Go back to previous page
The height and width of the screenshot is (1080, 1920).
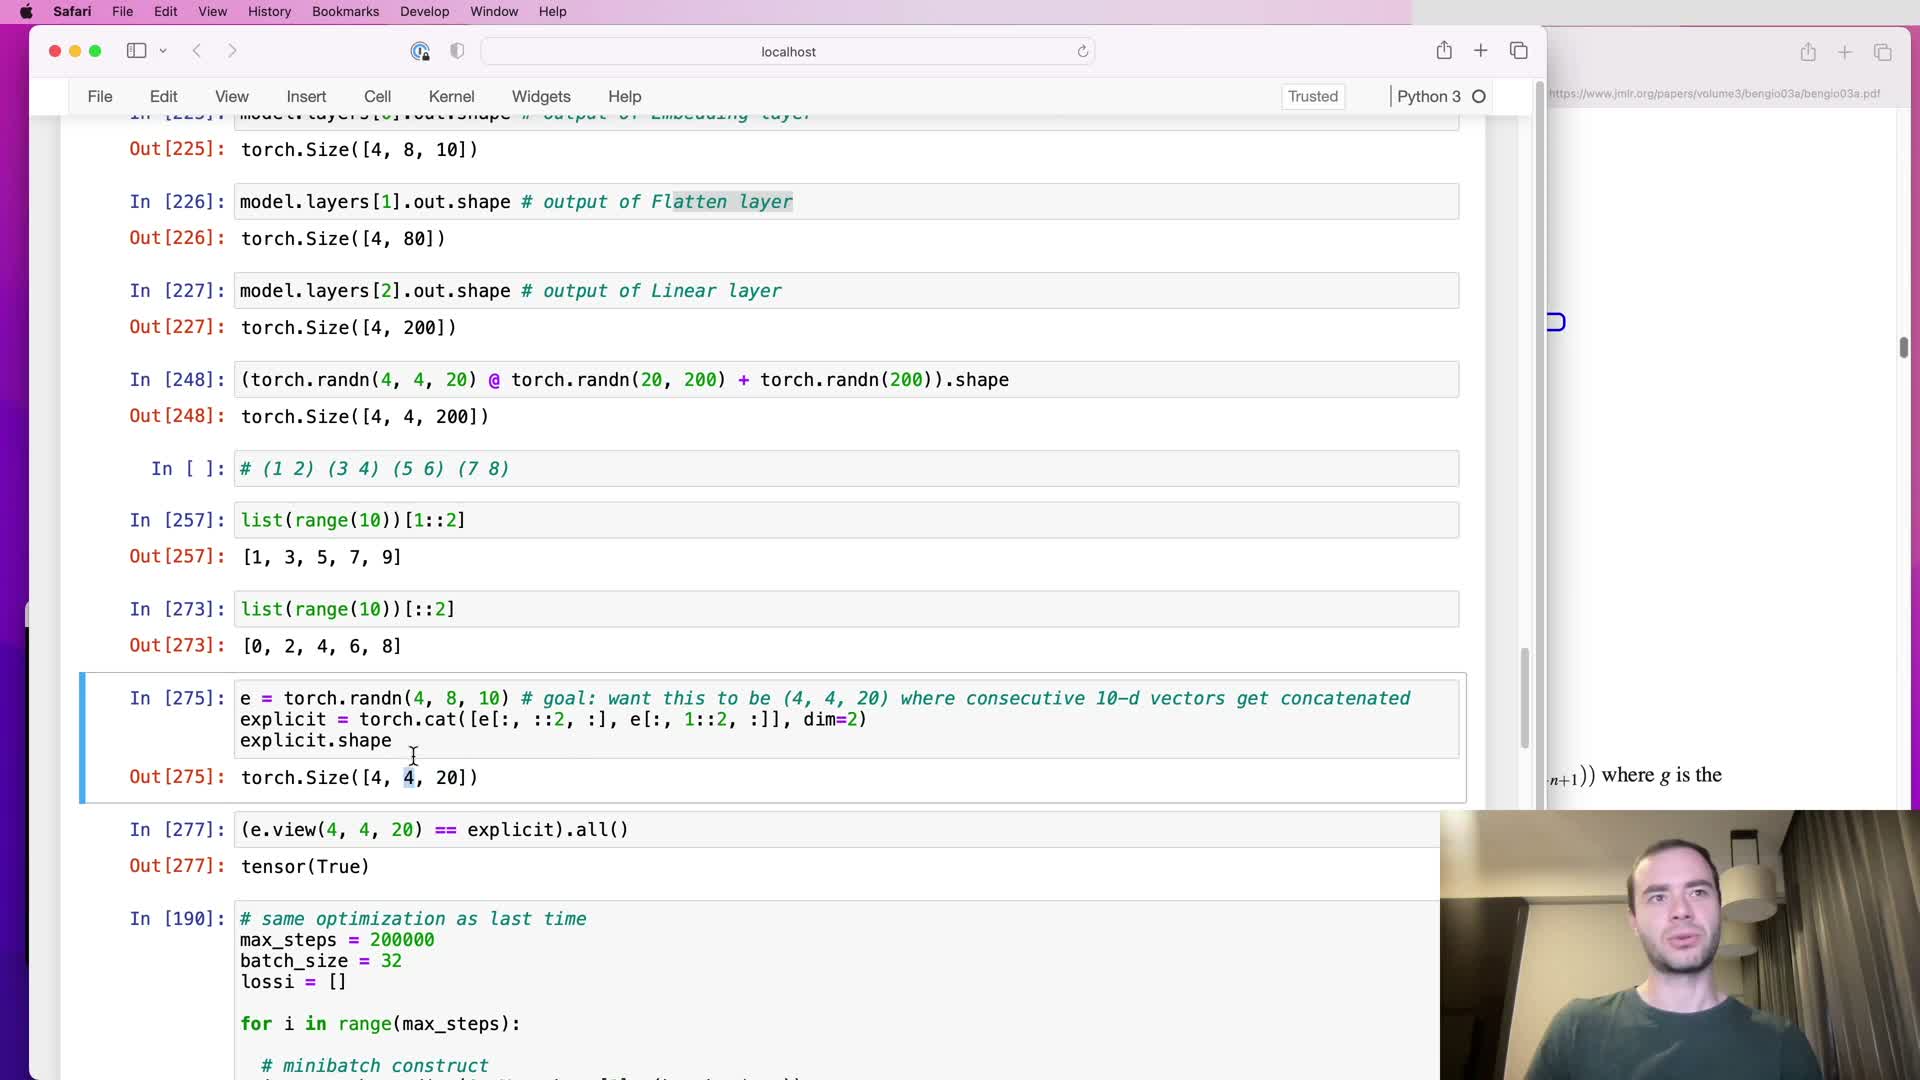197,51
